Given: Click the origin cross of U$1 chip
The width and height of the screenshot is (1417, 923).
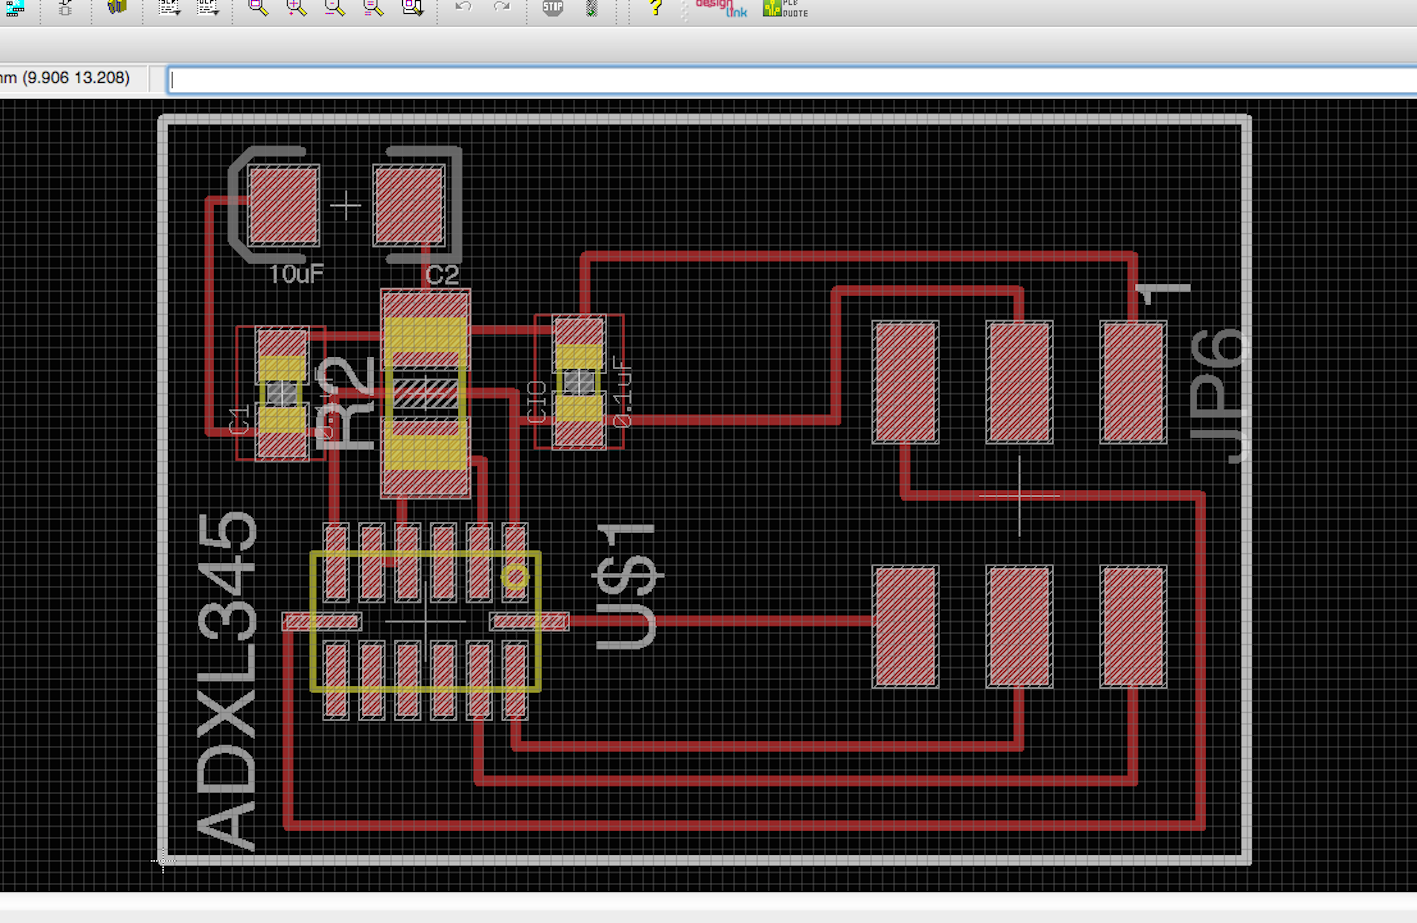Looking at the screenshot, I should [x=425, y=622].
